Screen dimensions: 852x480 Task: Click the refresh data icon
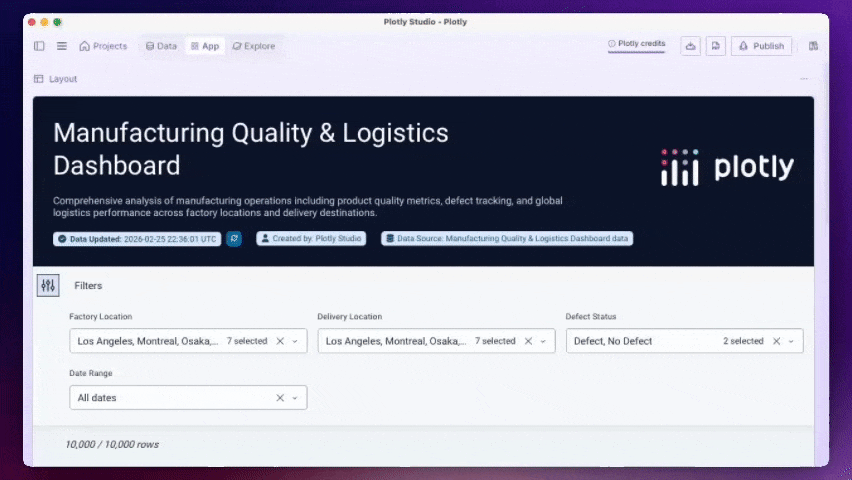[x=234, y=239]
